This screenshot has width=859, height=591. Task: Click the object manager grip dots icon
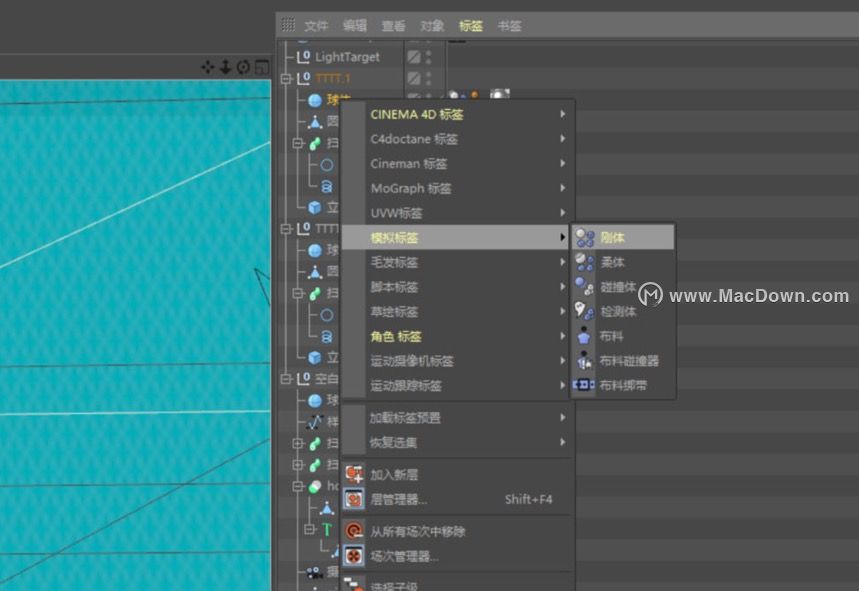coord(288,25)
